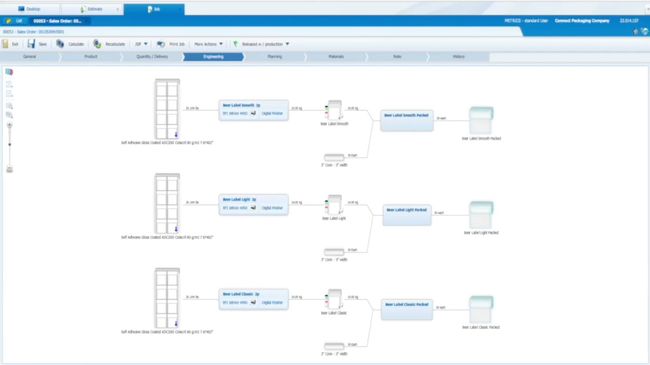The image size is (650, 365).
Task: Click the machine icon in Beer Label Classic node
Action: (253, 302)
